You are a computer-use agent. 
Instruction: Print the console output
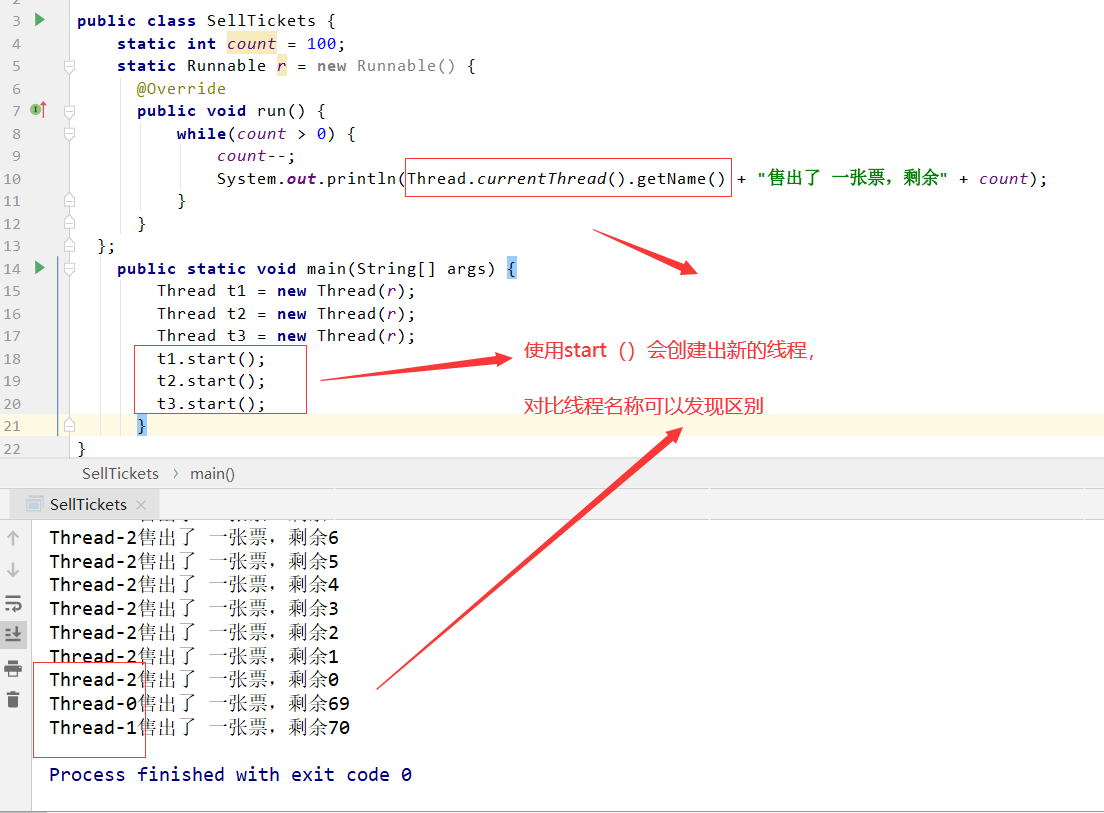coord(13,668)
